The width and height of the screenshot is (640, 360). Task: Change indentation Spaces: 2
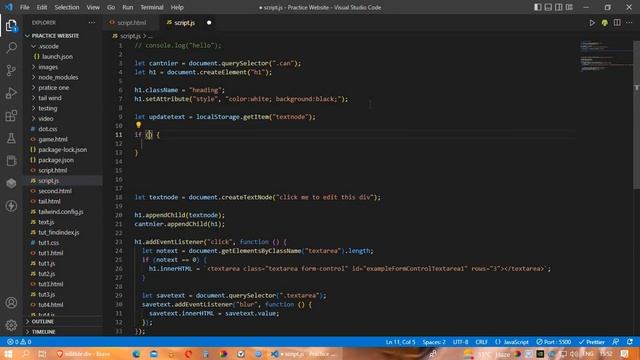tap(434, 342)
